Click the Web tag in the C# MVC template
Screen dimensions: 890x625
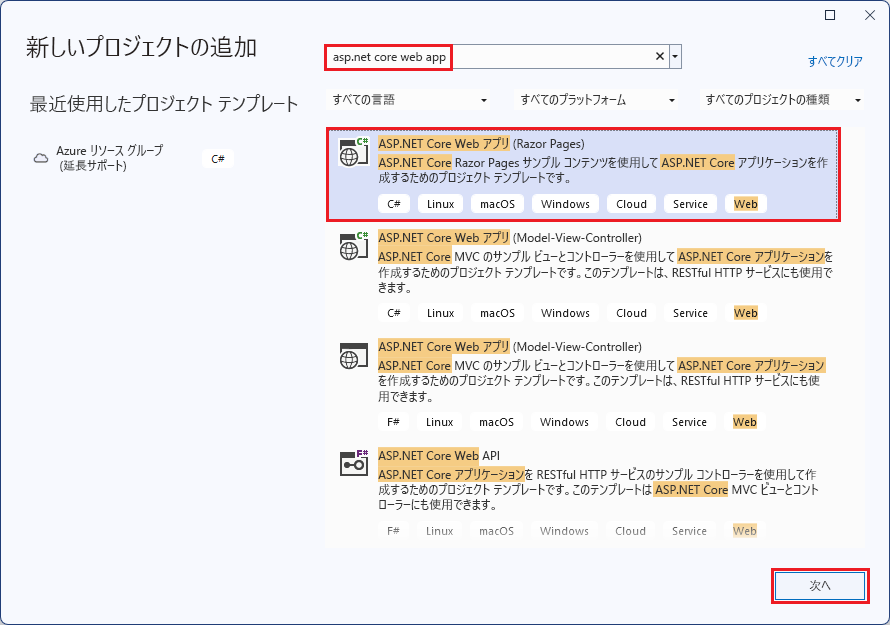coord(746,313)
